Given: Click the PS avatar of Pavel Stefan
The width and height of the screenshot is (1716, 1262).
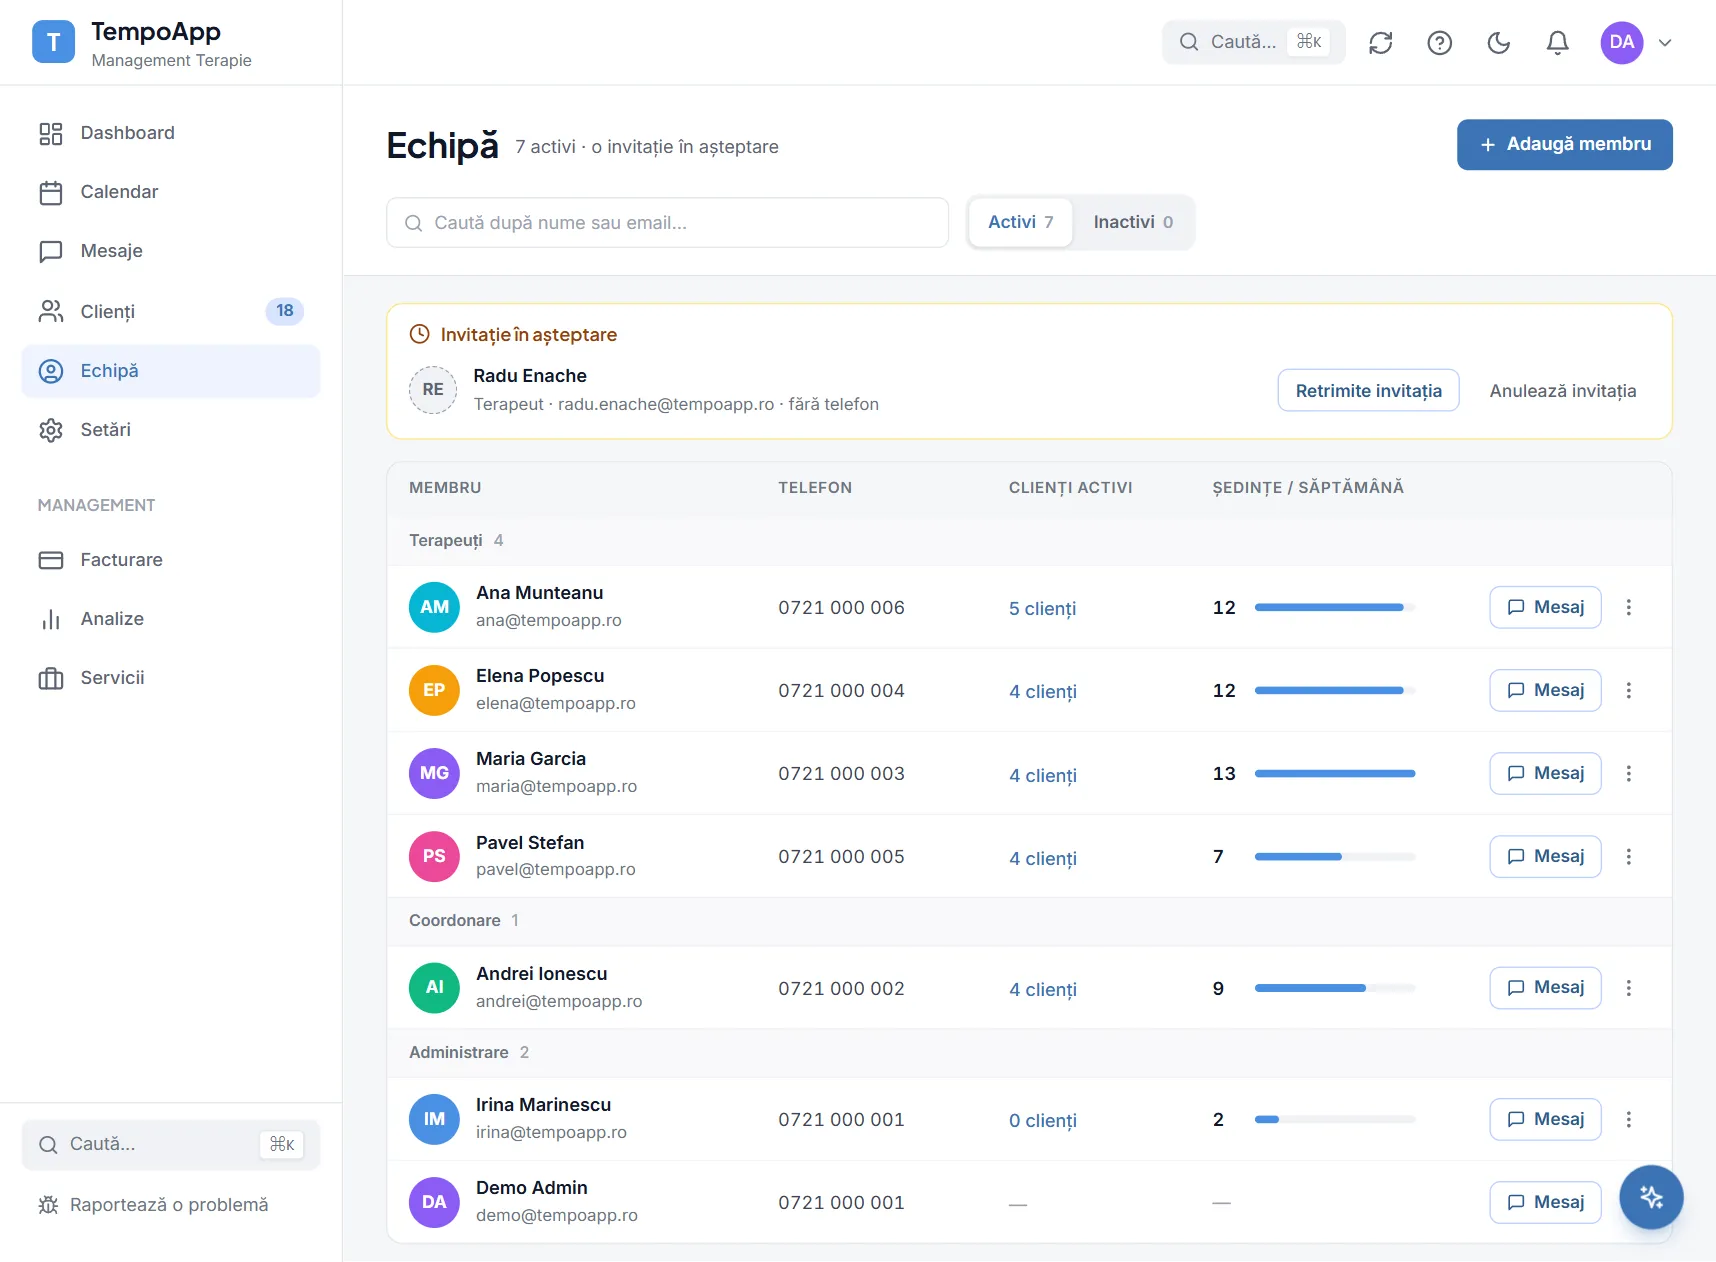Looking at the screenshot, I should tap(434, 856).
